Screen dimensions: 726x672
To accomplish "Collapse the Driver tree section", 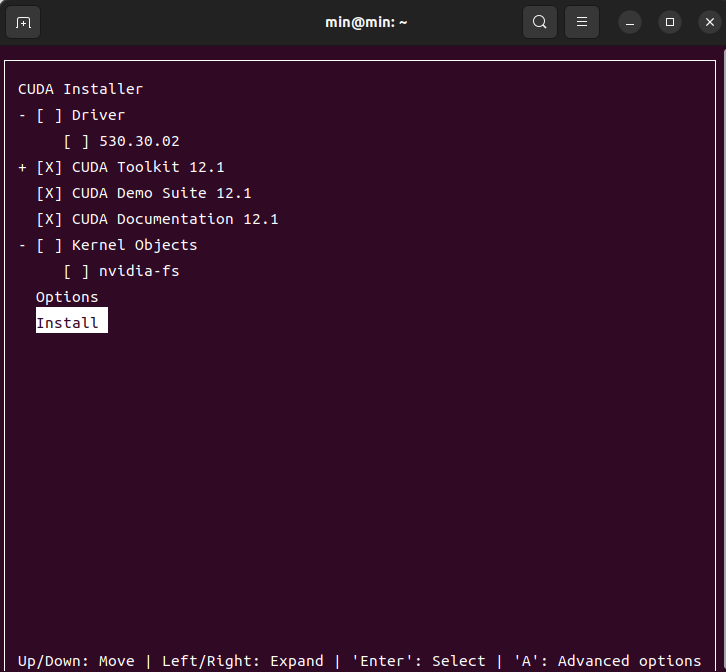I will 22,115.
